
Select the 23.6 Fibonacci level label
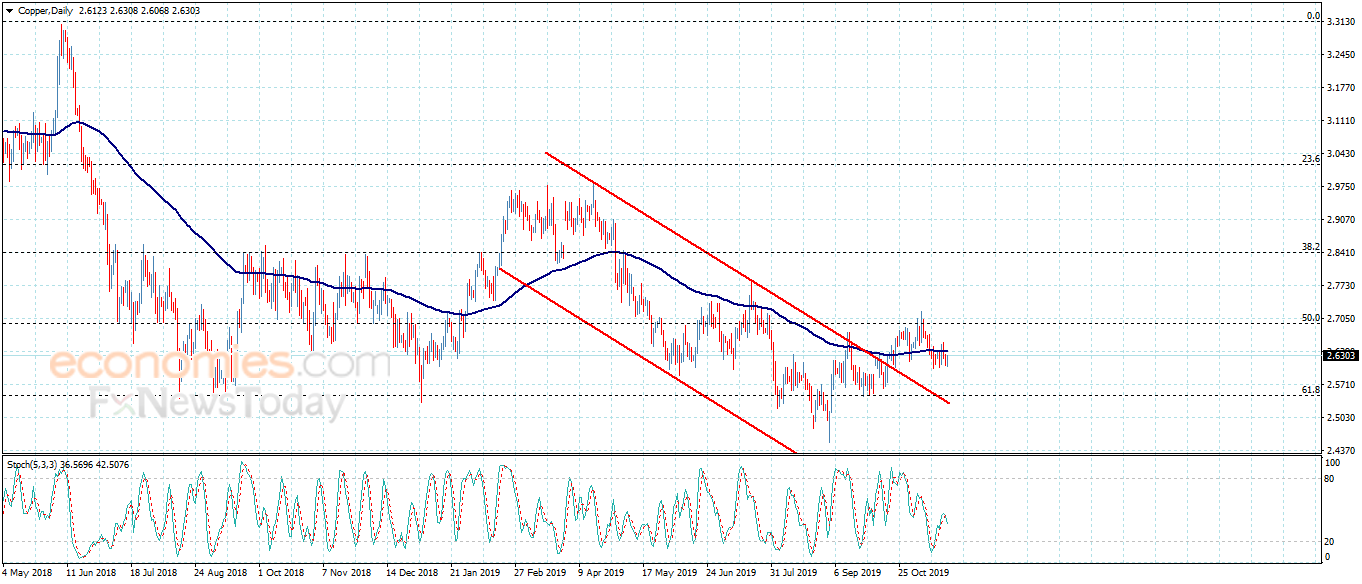[x=1311, y=158]
